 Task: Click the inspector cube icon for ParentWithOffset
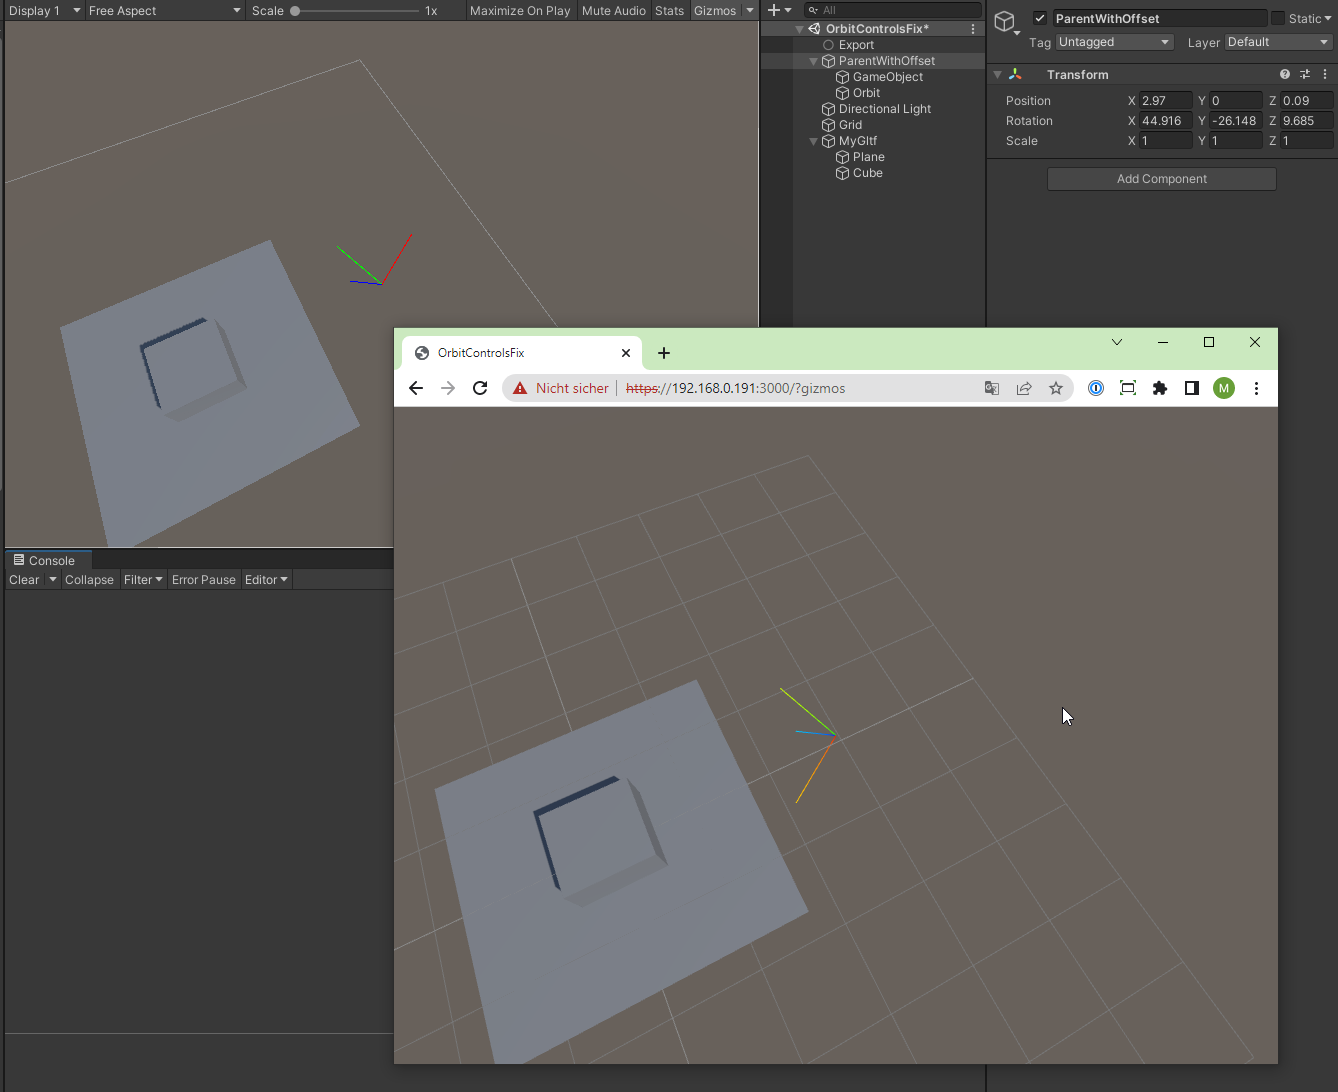click(1005, 20)
